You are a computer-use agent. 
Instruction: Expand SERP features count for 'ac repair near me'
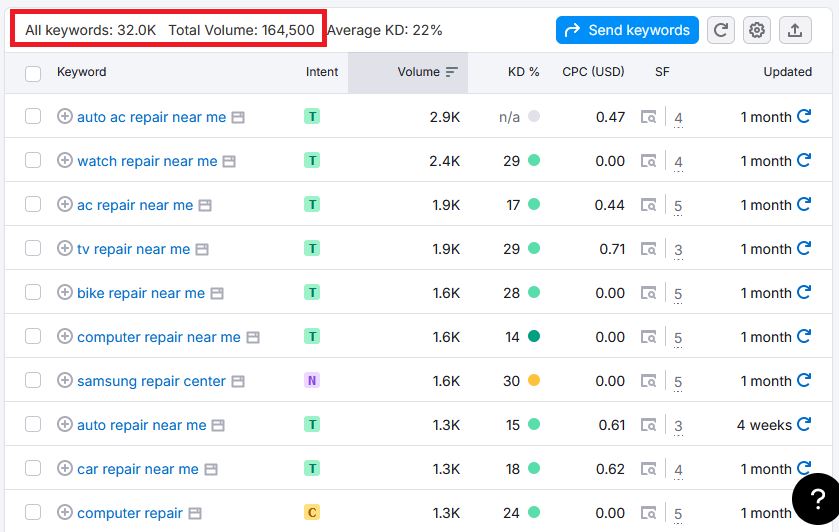[x=678, y=206]
